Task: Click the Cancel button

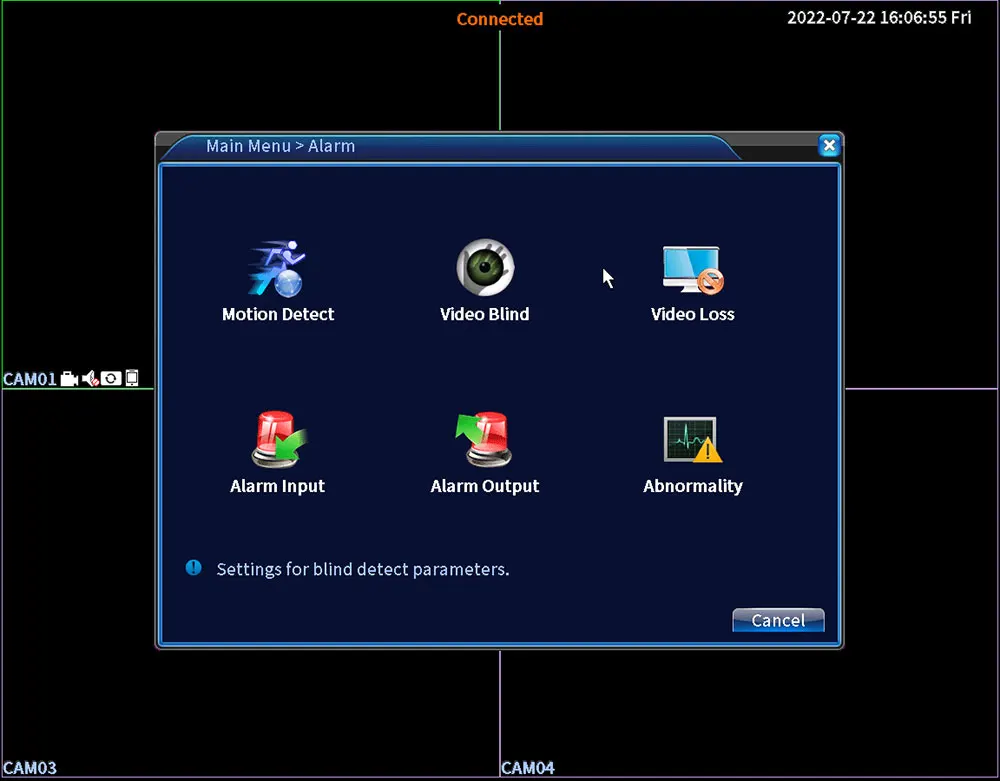Action: (778, 620)
